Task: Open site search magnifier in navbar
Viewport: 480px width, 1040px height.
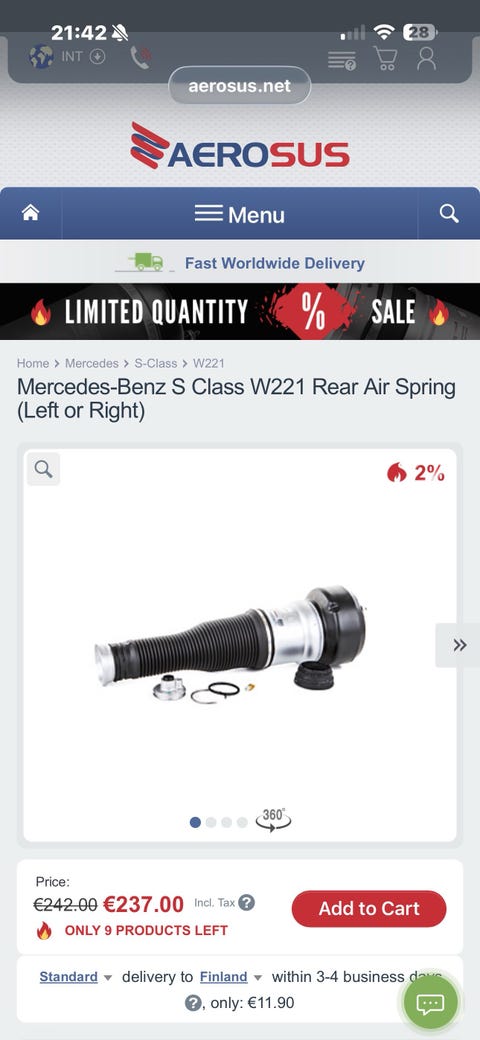Action: (449, 213)
